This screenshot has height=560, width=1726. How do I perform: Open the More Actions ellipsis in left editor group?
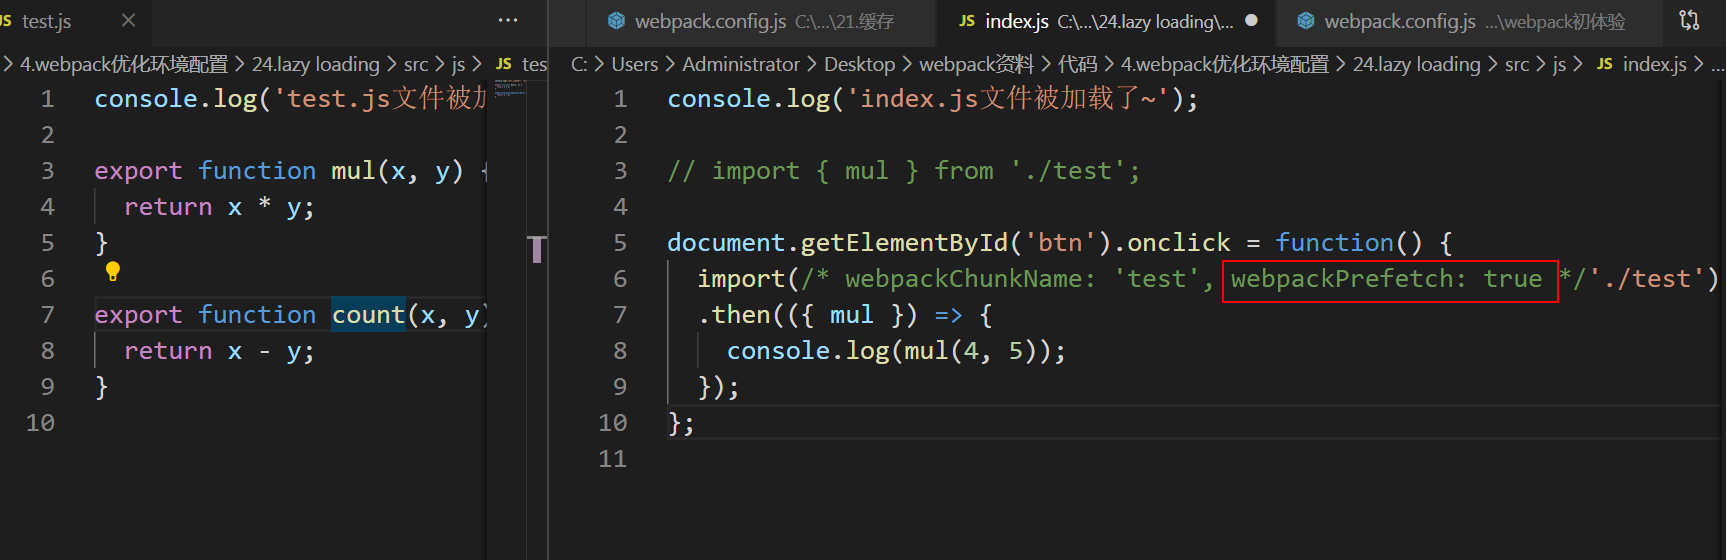(x=508, y=20)
